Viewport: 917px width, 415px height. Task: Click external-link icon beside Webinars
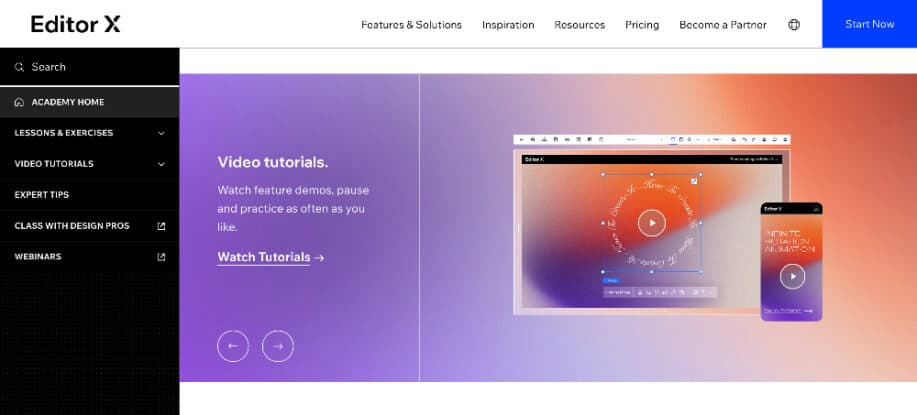(161, 257)
